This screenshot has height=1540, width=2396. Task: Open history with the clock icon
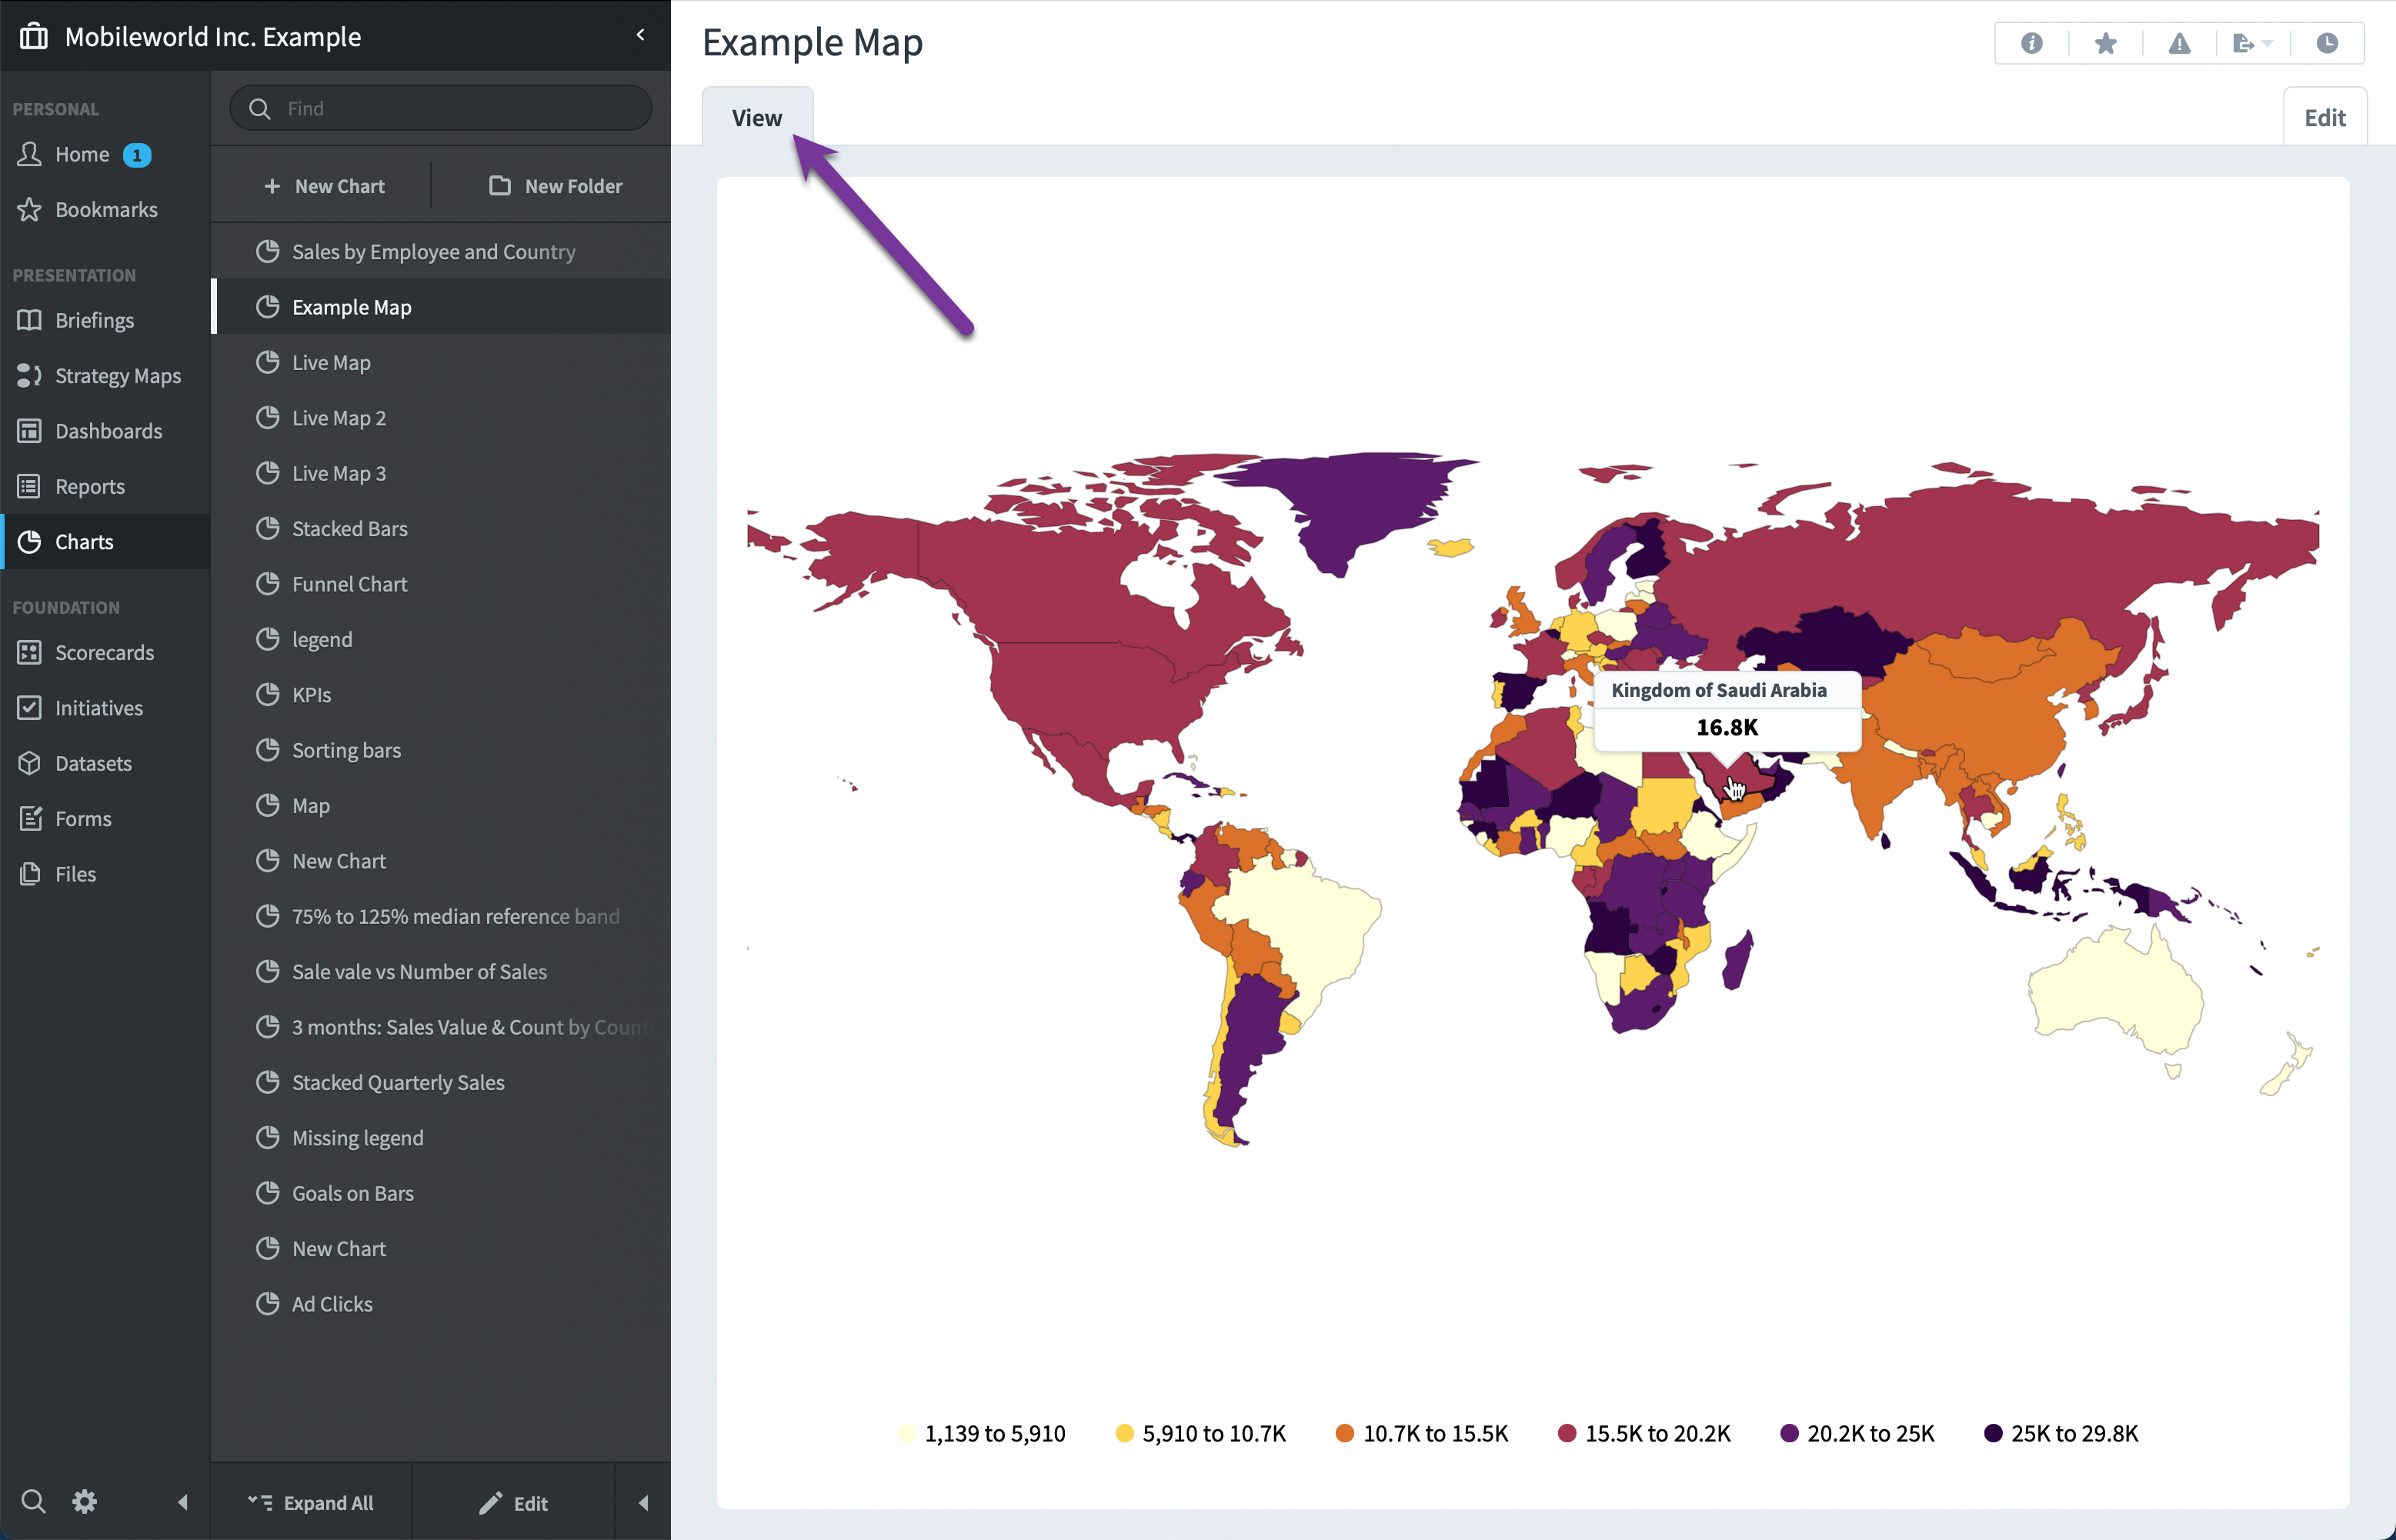click(x=2327, y=43)
